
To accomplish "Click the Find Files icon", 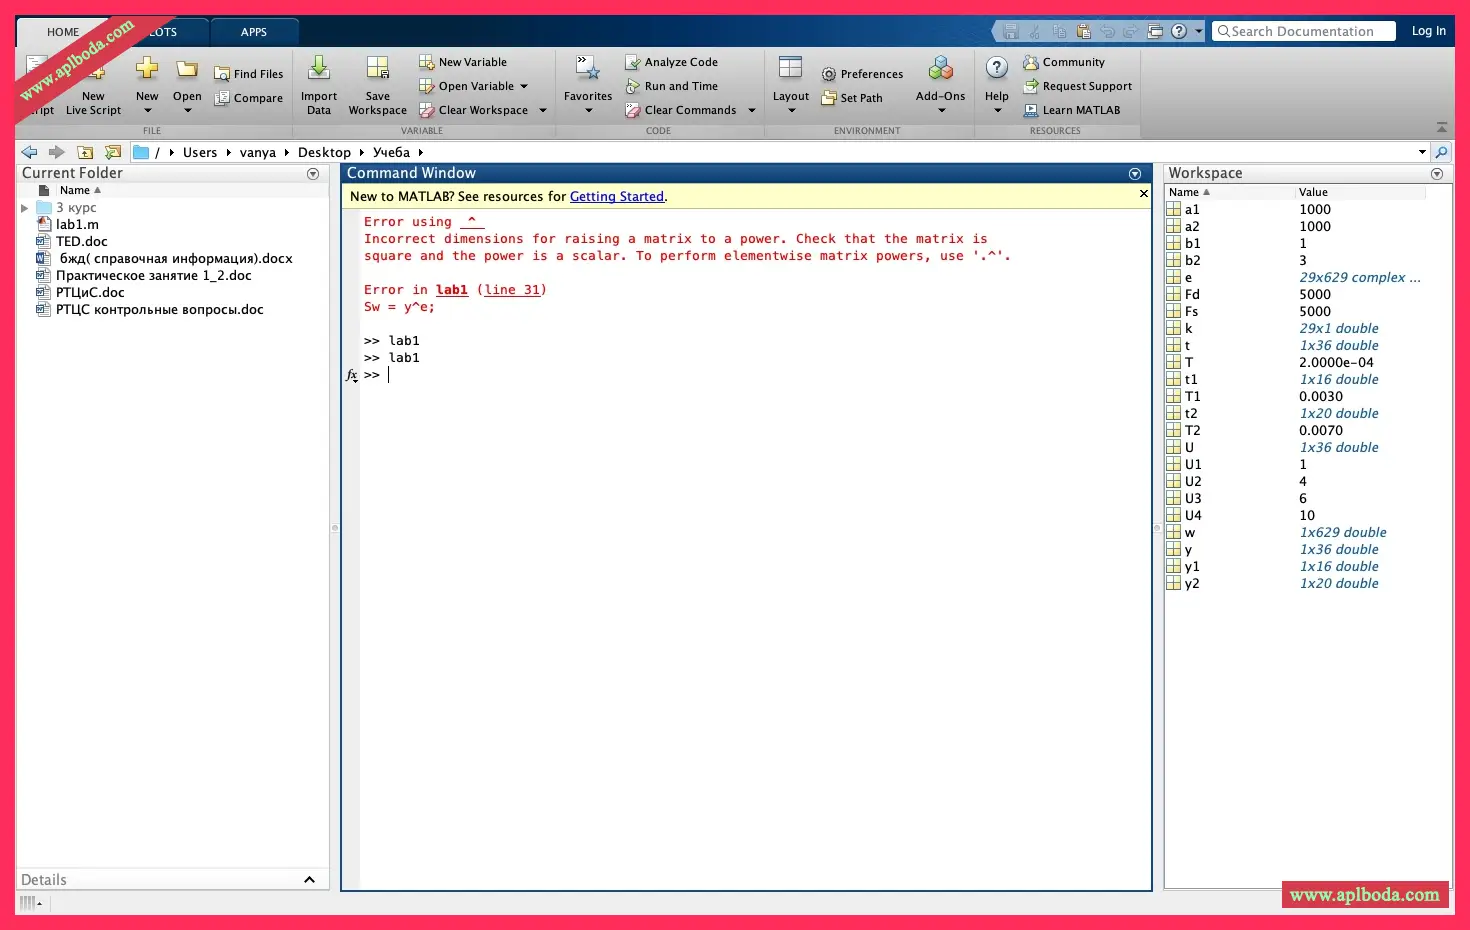I will [x=222, y=74].
